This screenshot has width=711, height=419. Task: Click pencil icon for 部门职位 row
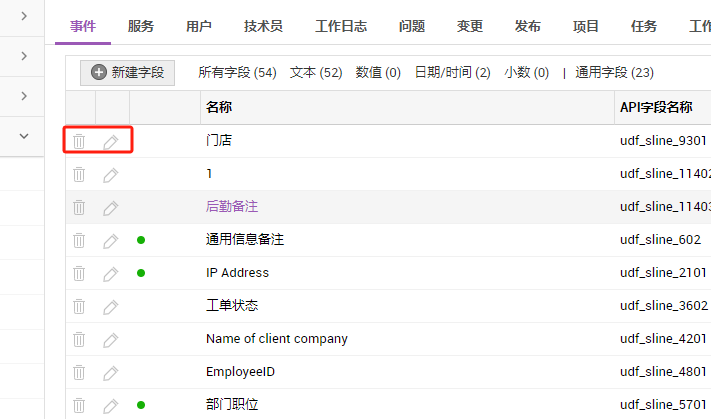(x=111, y=405)
